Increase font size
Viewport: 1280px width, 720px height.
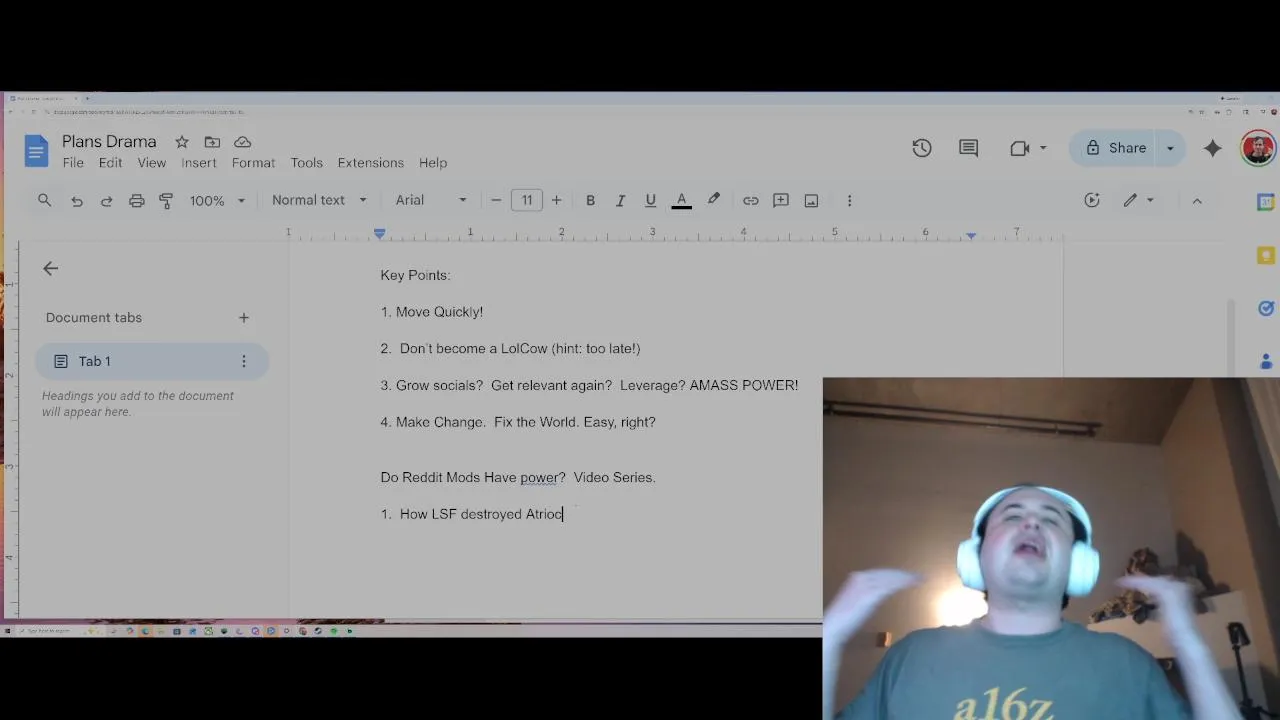pyautogui.click(x=557, y=201)
